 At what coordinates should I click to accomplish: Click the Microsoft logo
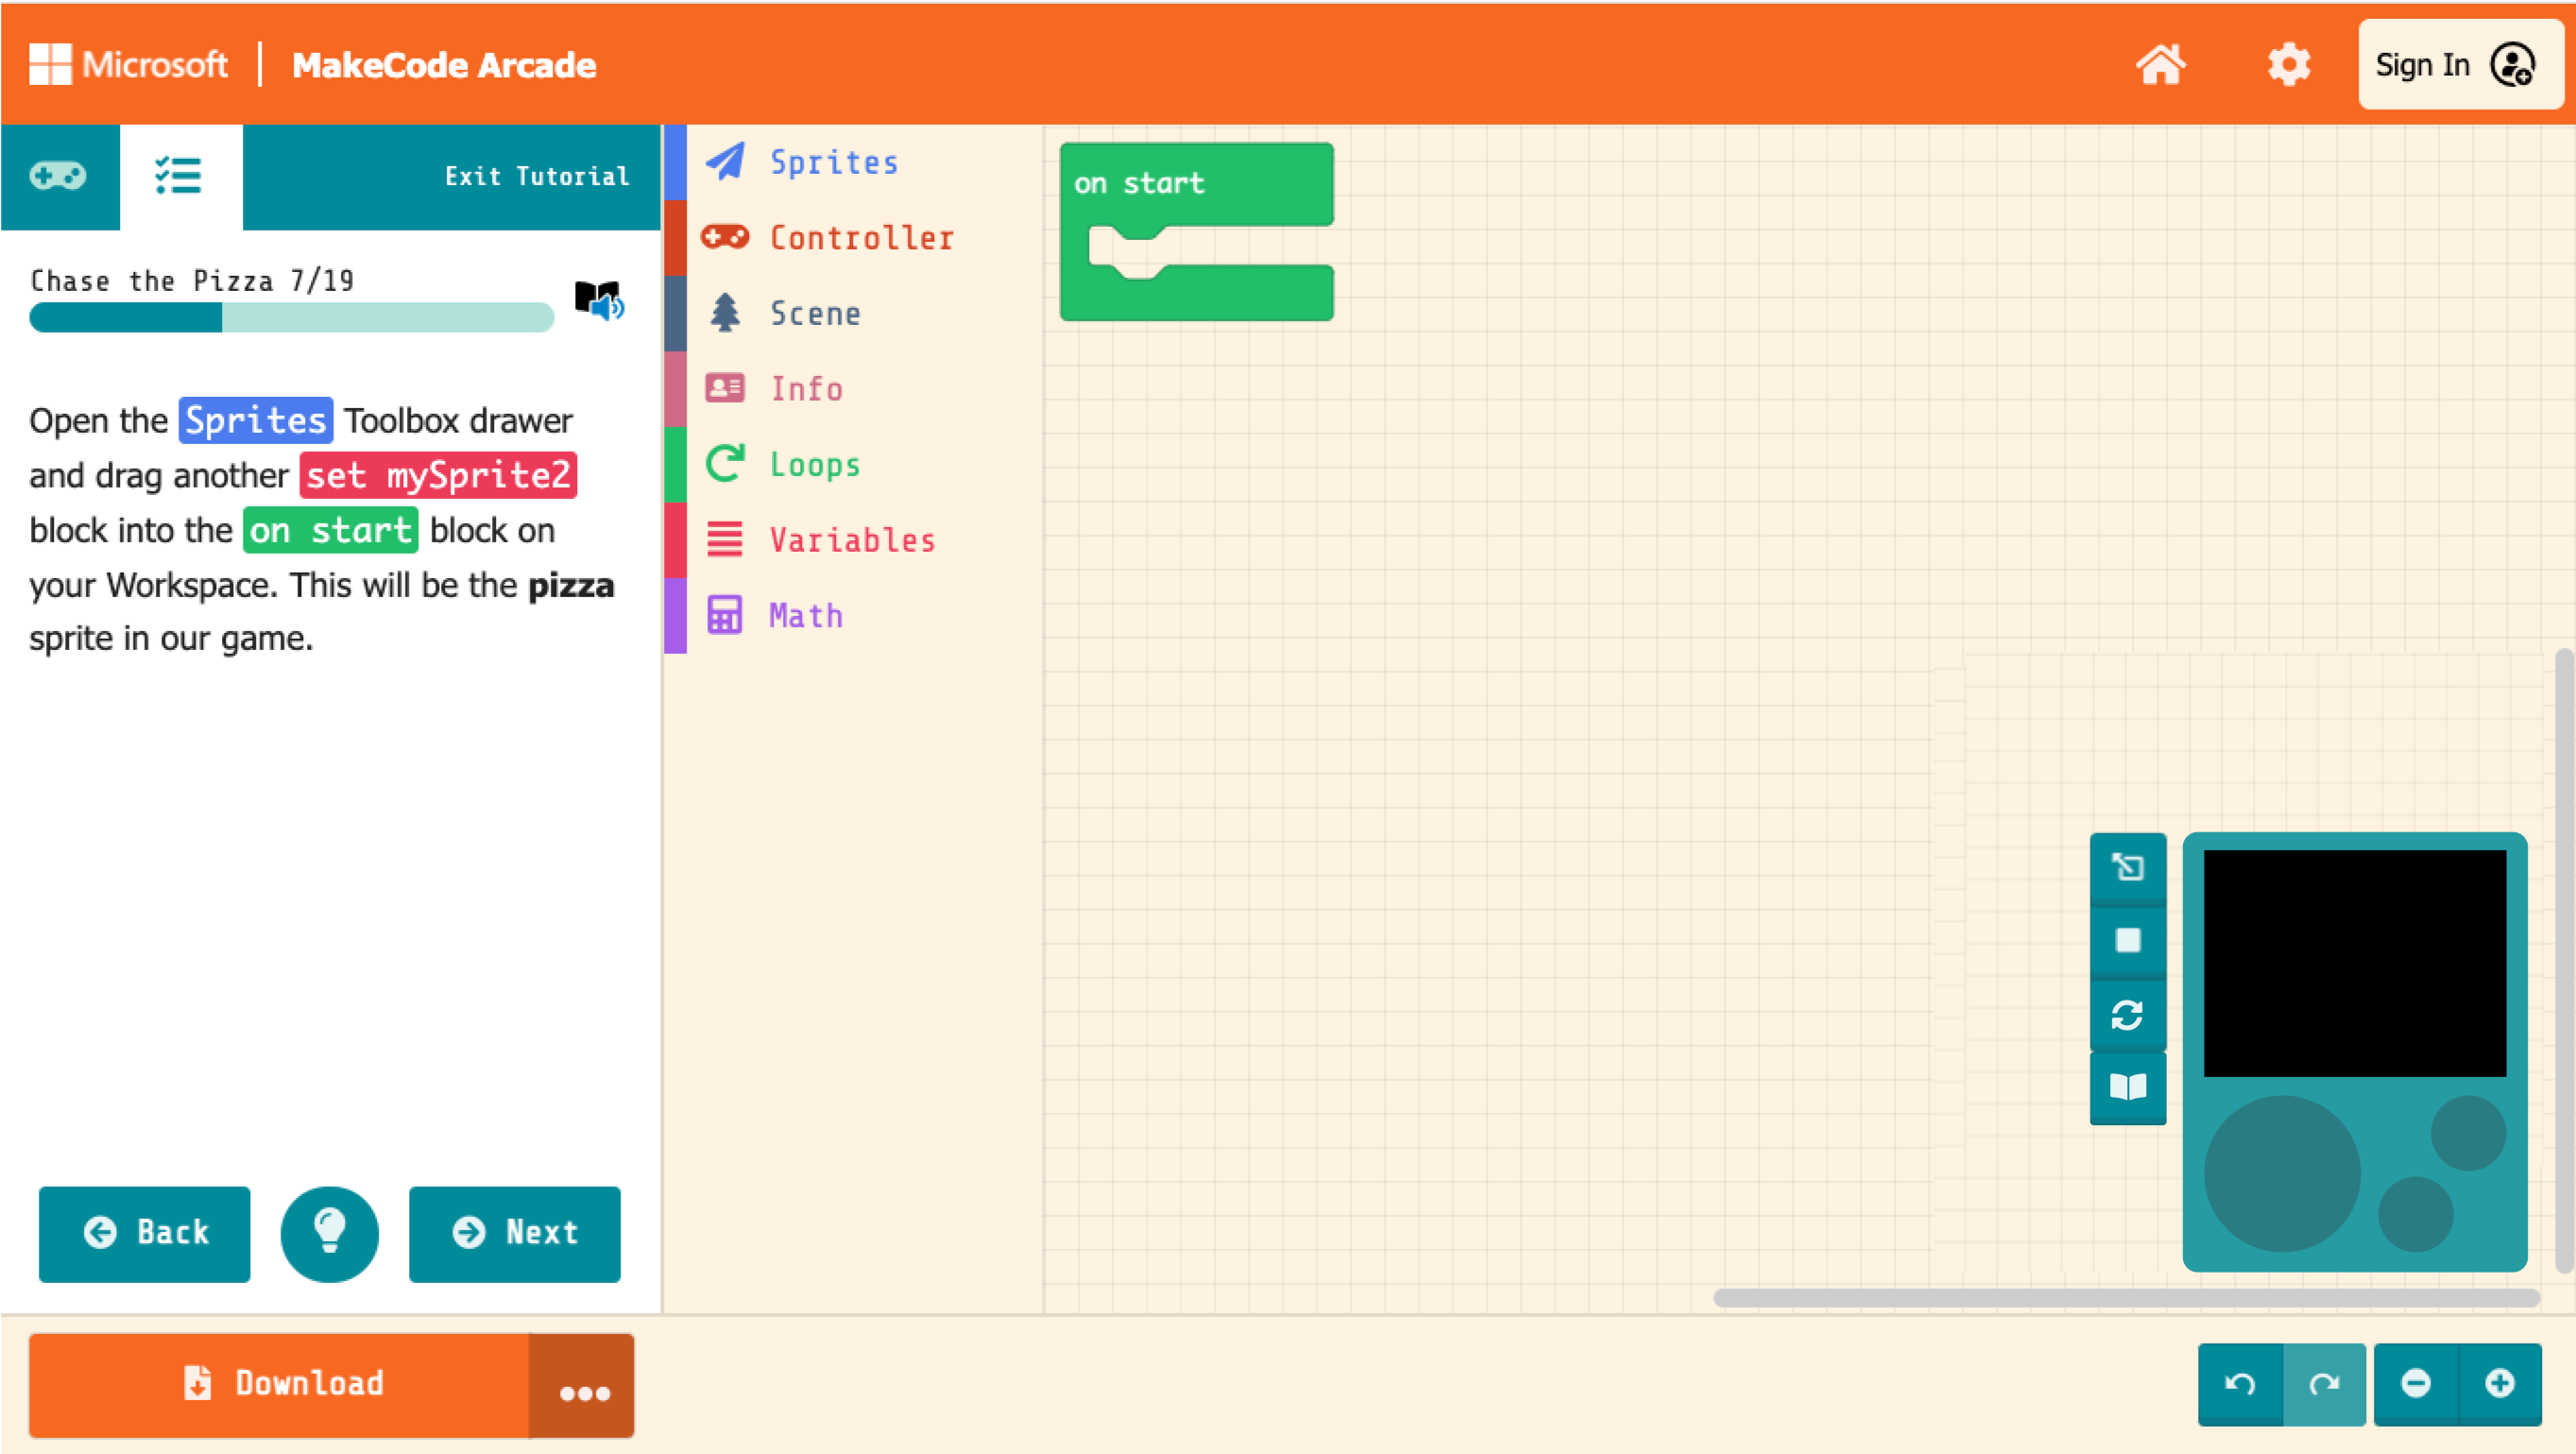coord(128,65)
